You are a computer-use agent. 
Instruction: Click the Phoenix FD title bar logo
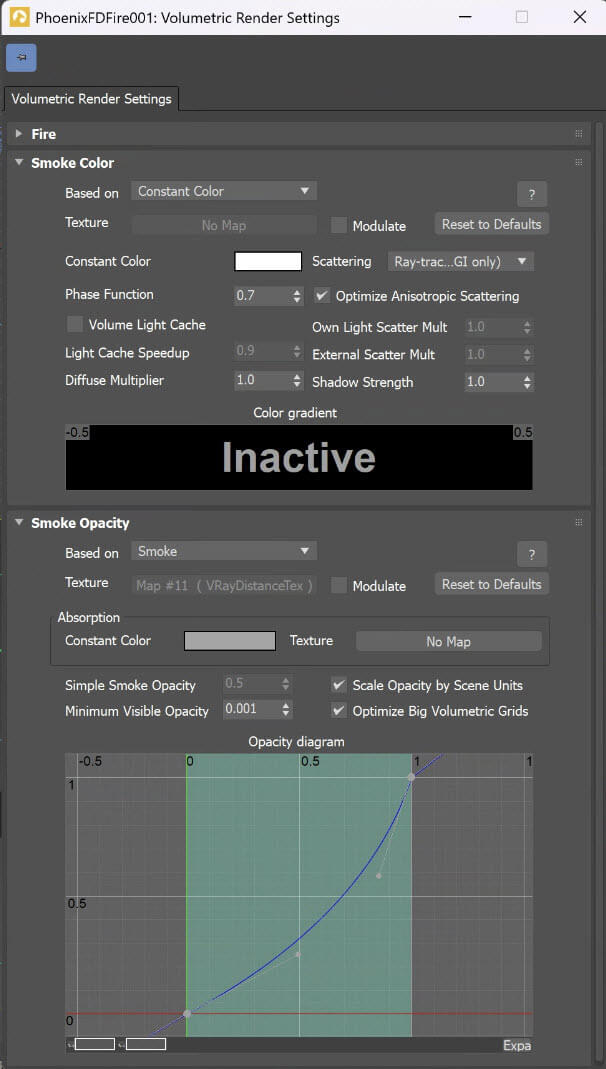[19, 17]
